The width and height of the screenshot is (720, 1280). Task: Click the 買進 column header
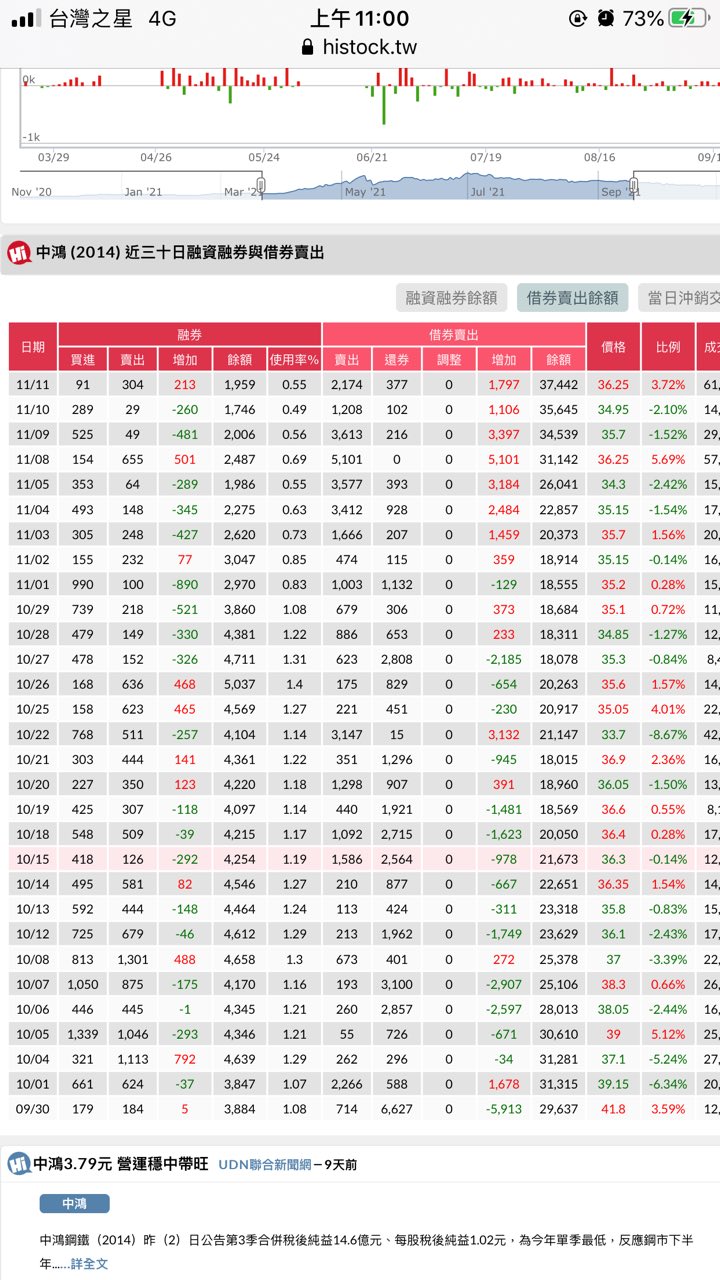[82, 360]
